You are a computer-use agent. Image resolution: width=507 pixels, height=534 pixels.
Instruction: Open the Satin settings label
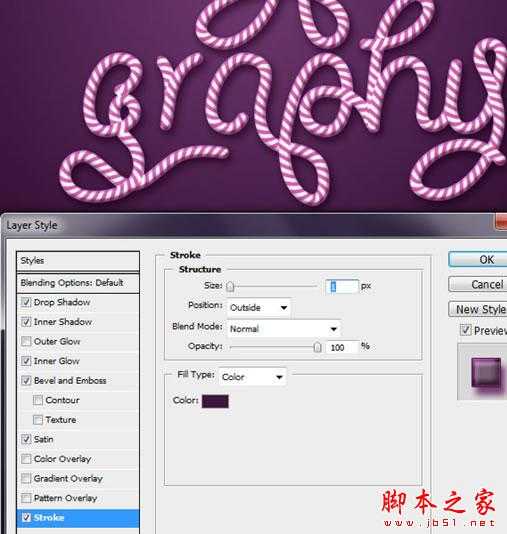(x=44, y=439)
